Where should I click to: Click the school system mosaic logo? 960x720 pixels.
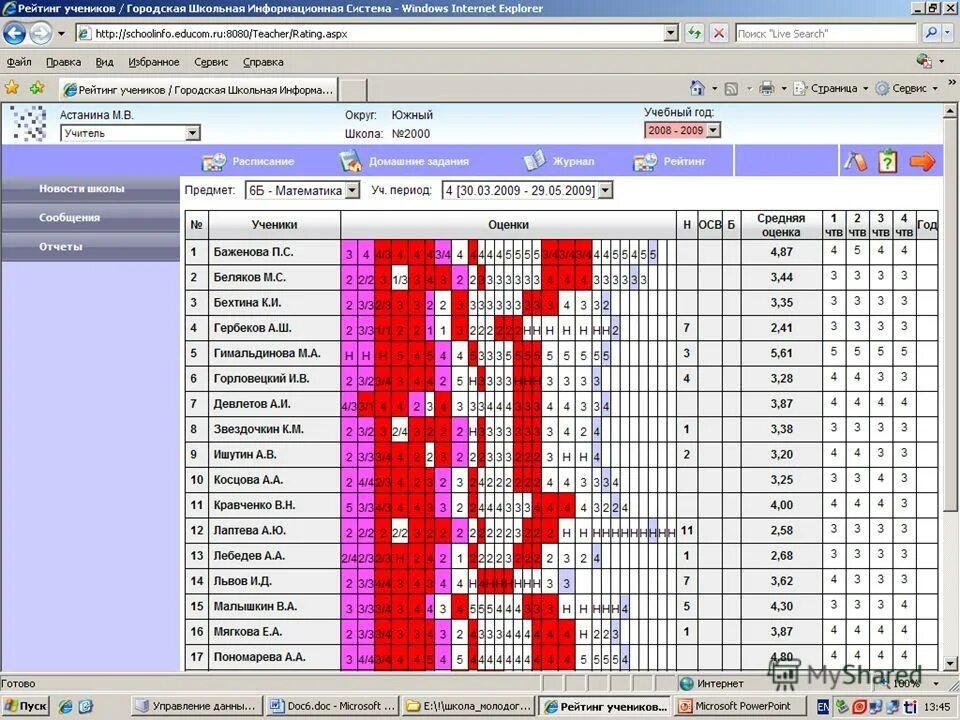29,123
